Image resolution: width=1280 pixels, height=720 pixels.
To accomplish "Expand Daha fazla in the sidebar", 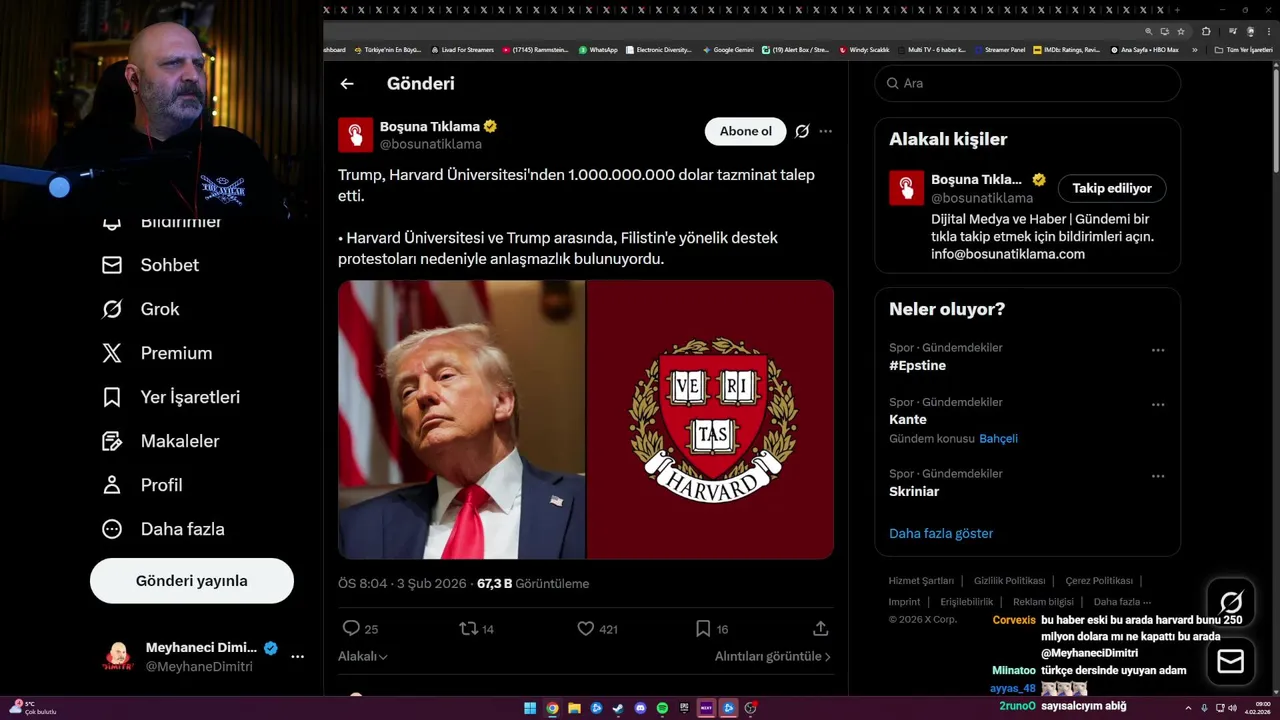I will coord(163,529).
